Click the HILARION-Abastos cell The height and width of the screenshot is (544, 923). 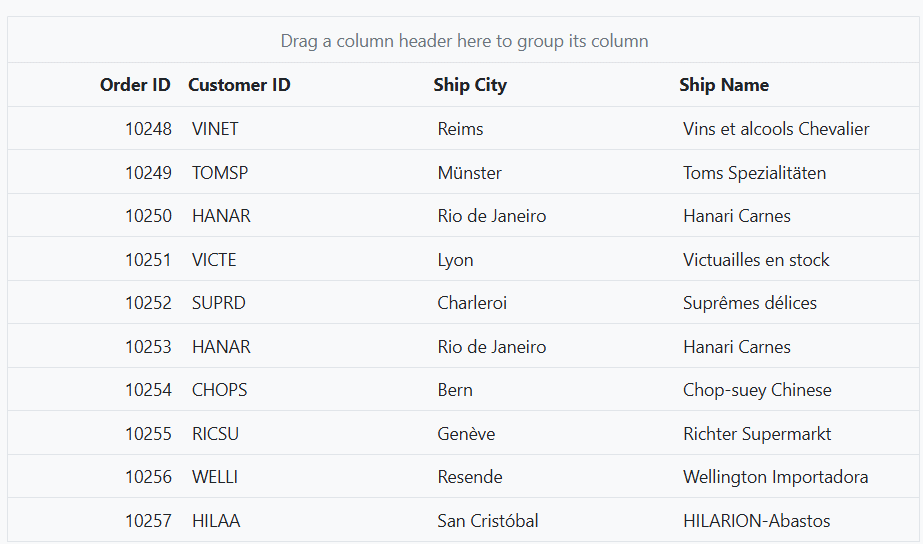coord(756,520)
